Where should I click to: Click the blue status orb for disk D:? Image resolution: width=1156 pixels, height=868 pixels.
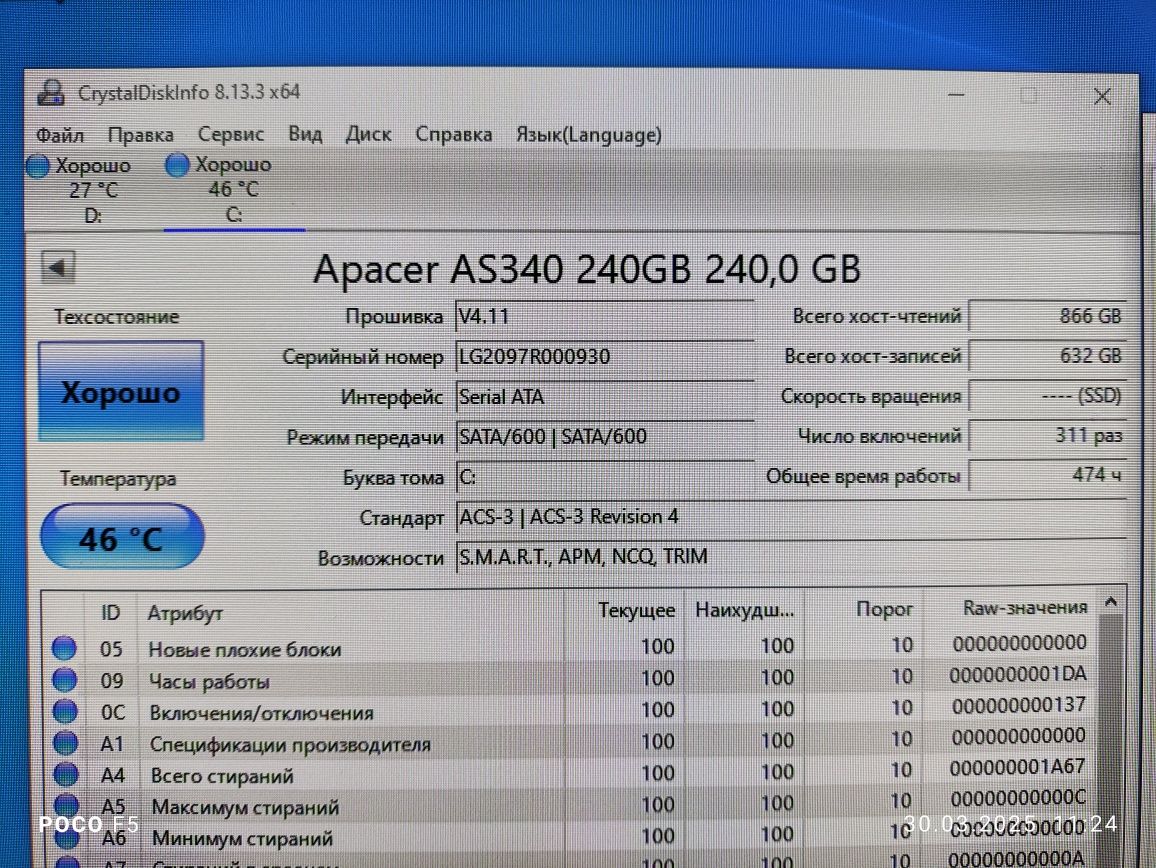38,166
